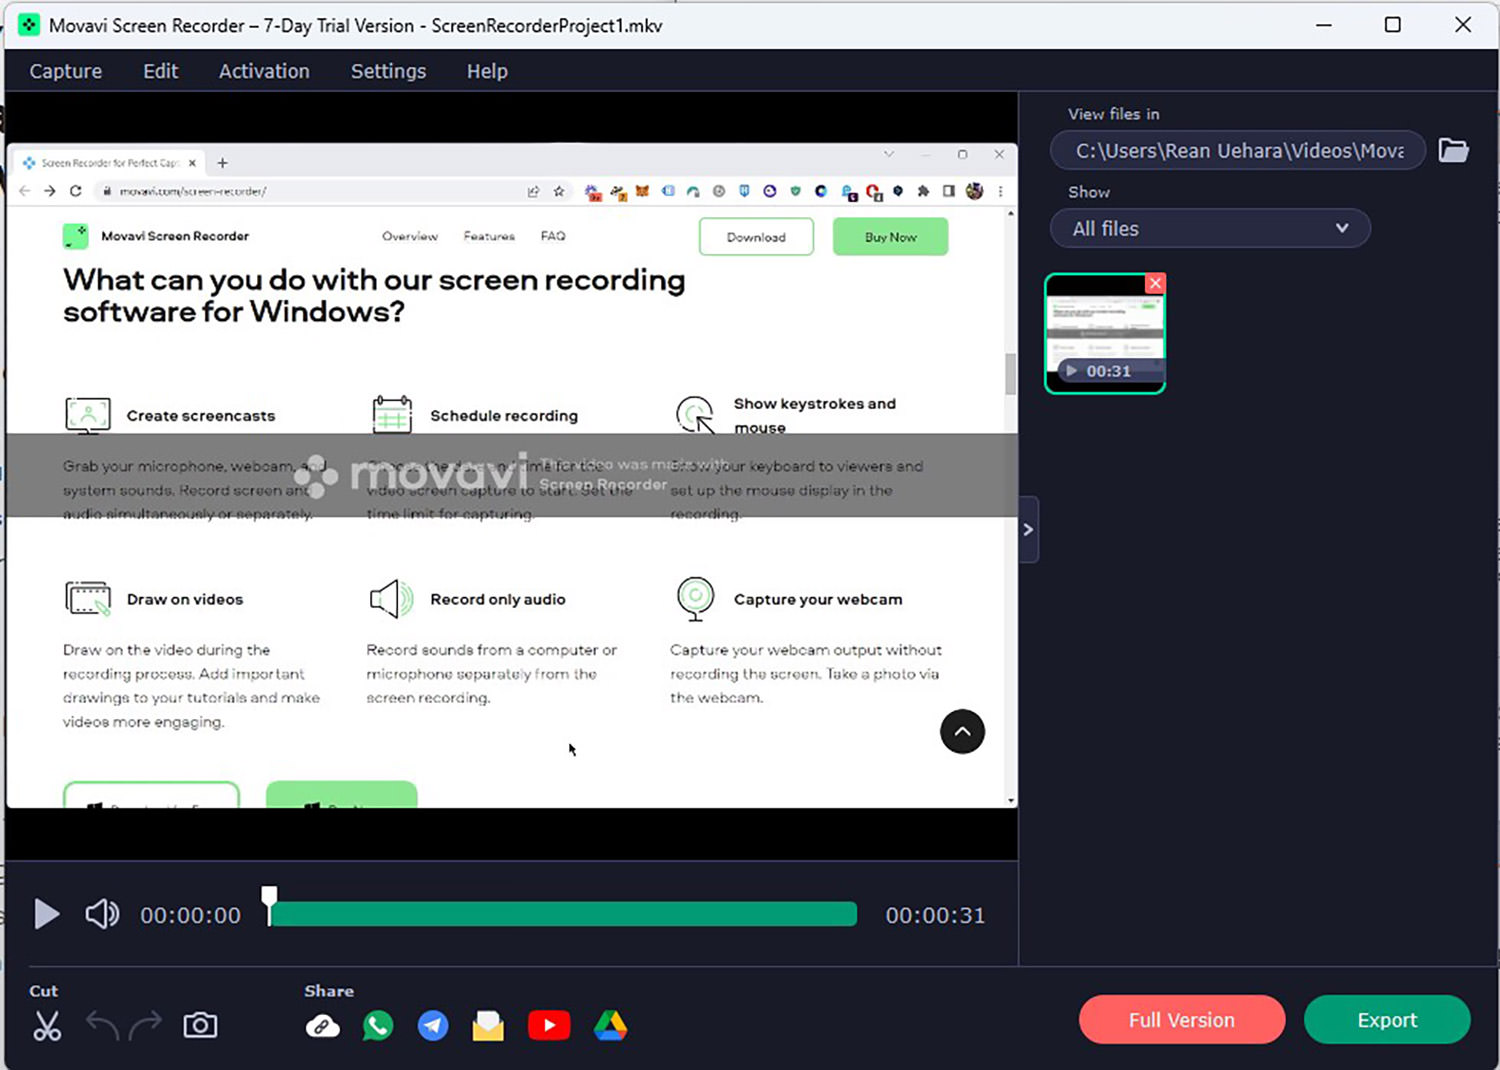Image resolution: width=1500 pixels, height=1070 pixels.
Task: Open the Activation menu
Action: coord(264,71)
